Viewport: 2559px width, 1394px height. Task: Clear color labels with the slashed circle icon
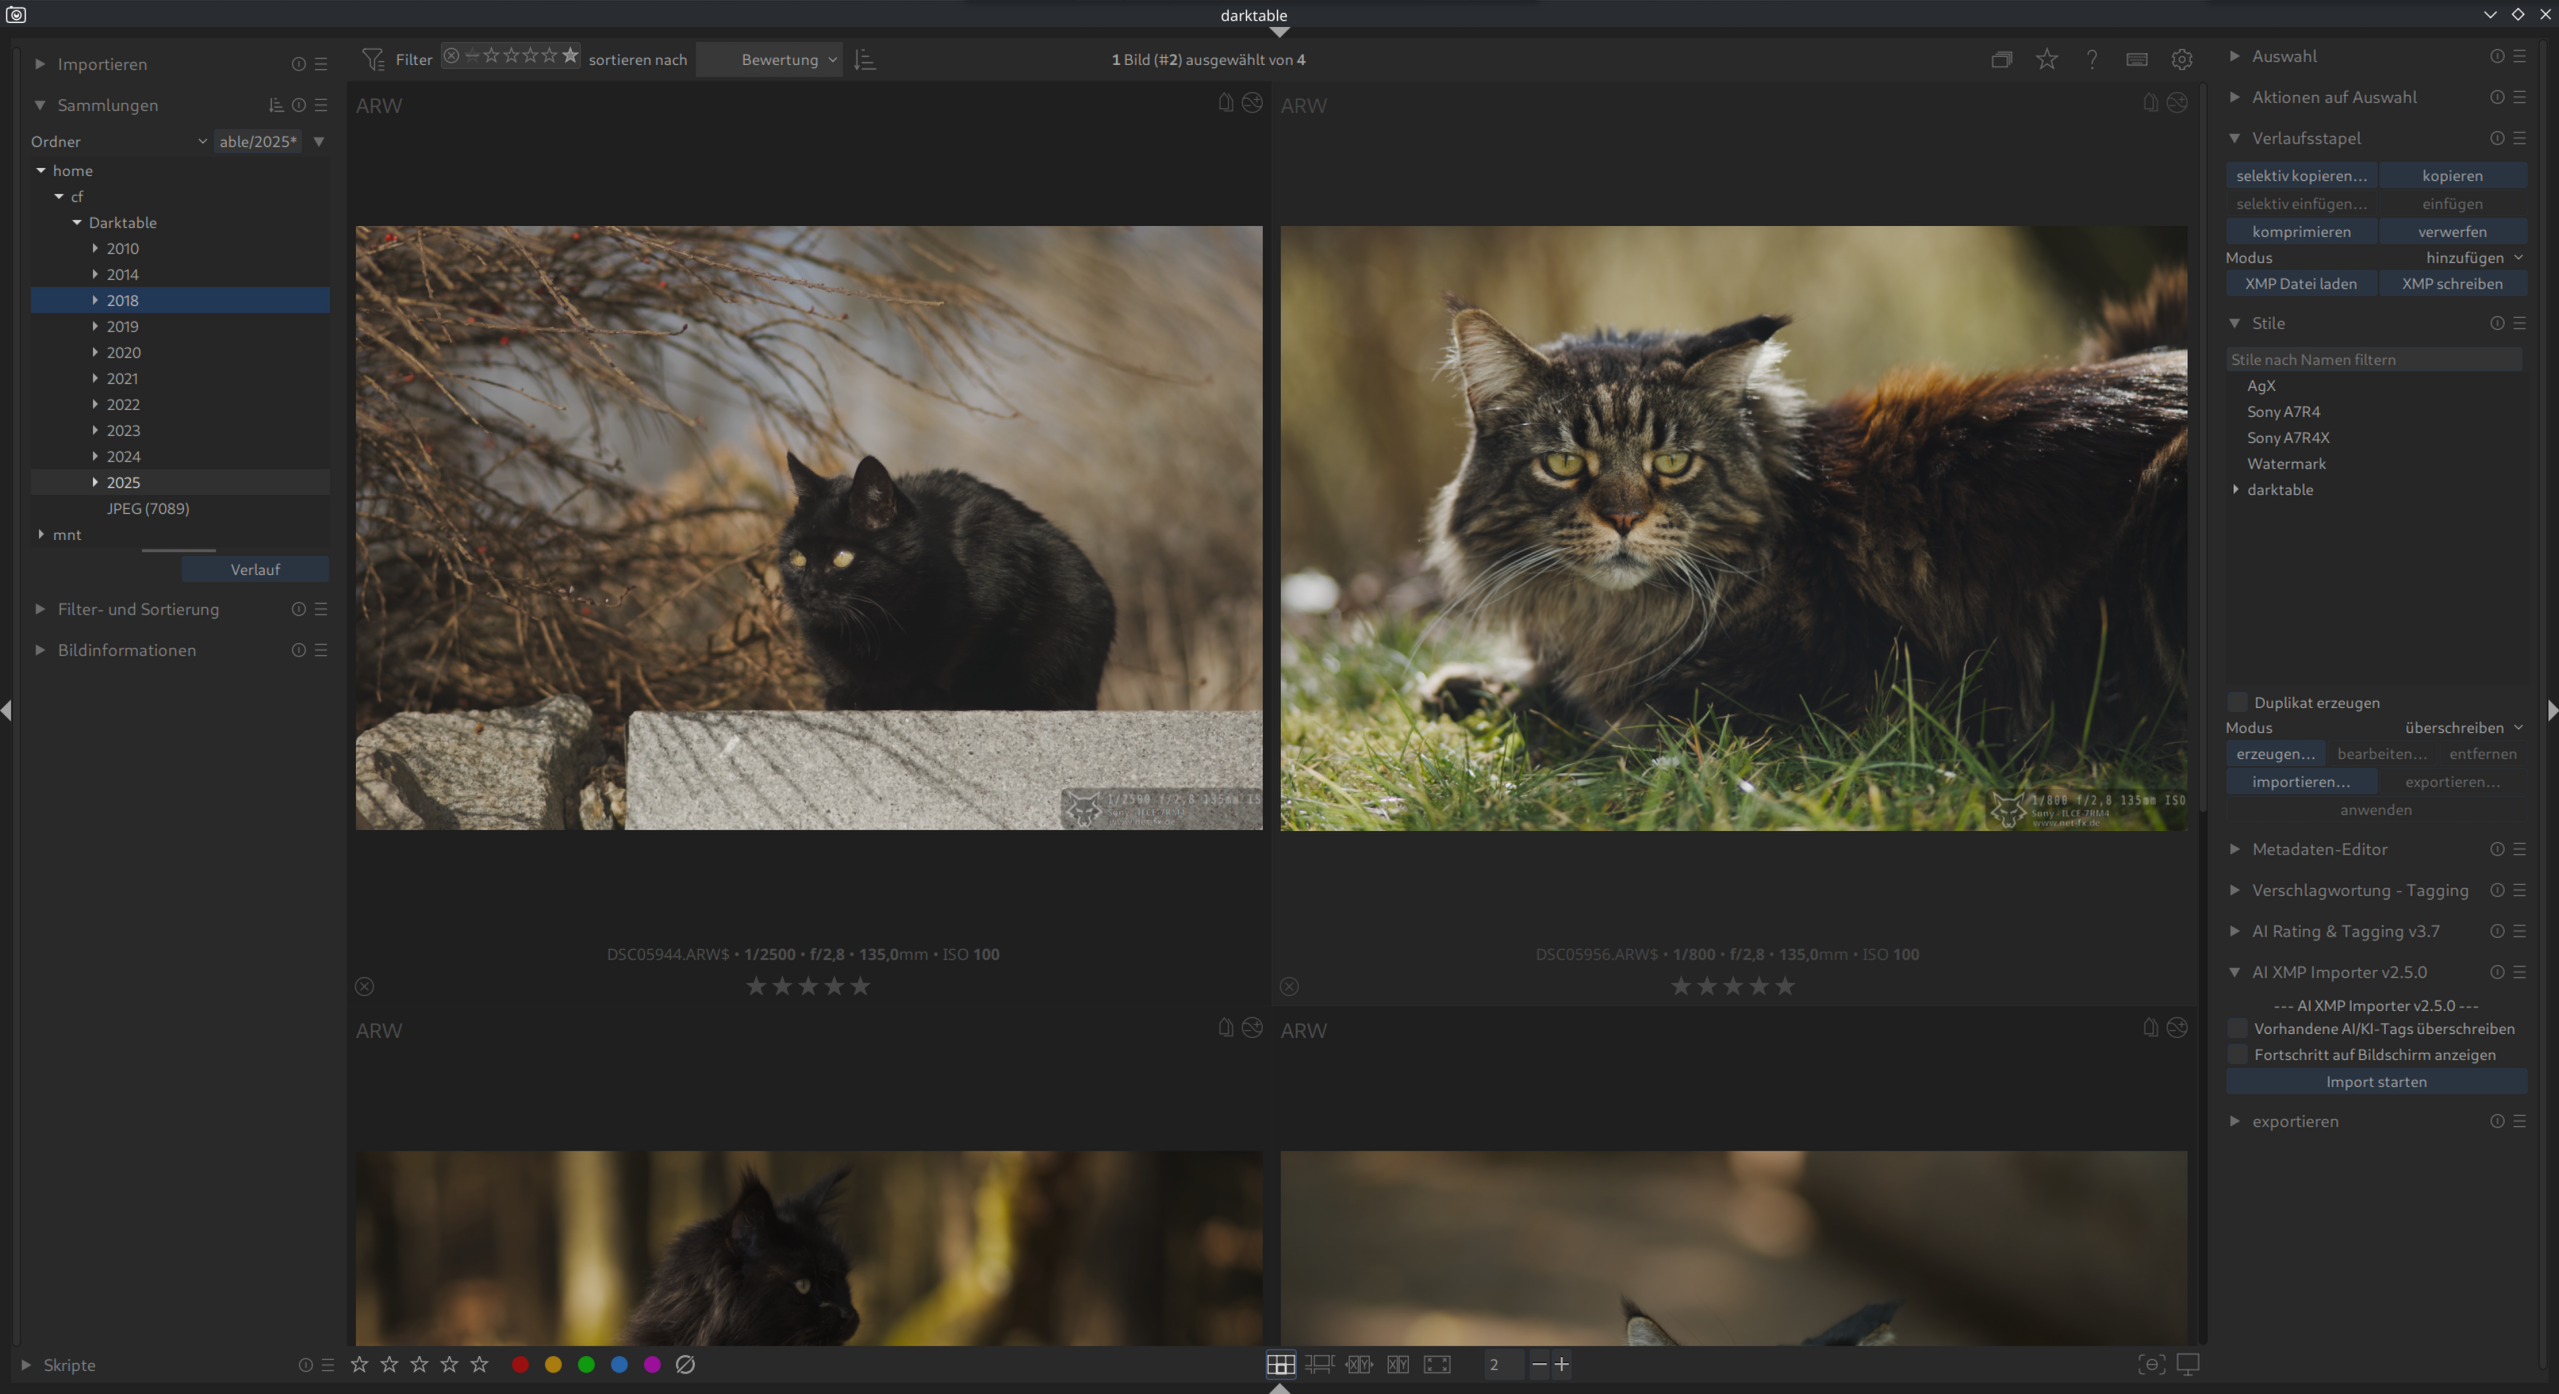click(x=685, y=1364)
